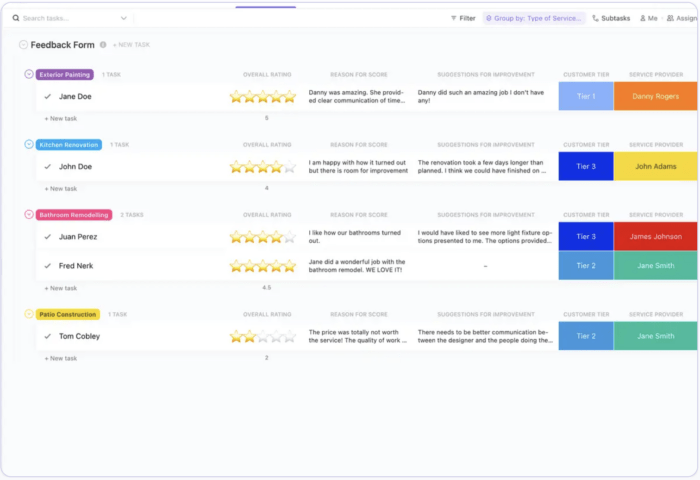This screenshot has width=700, height=480.
Task: Toggle the Fred Nerk task checkmark
Action: click(47, 266)
